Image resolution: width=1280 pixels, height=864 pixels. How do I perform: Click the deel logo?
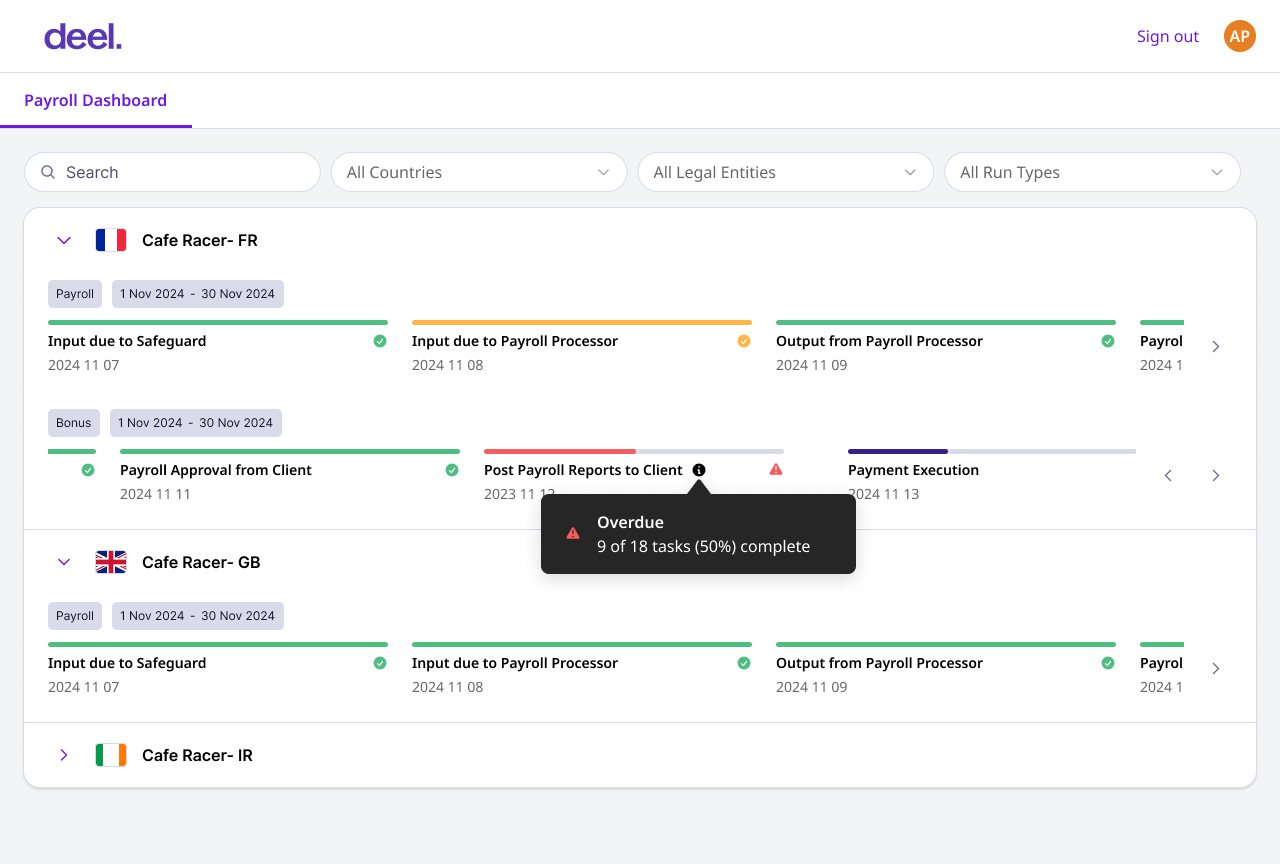(x=83, y=37)
